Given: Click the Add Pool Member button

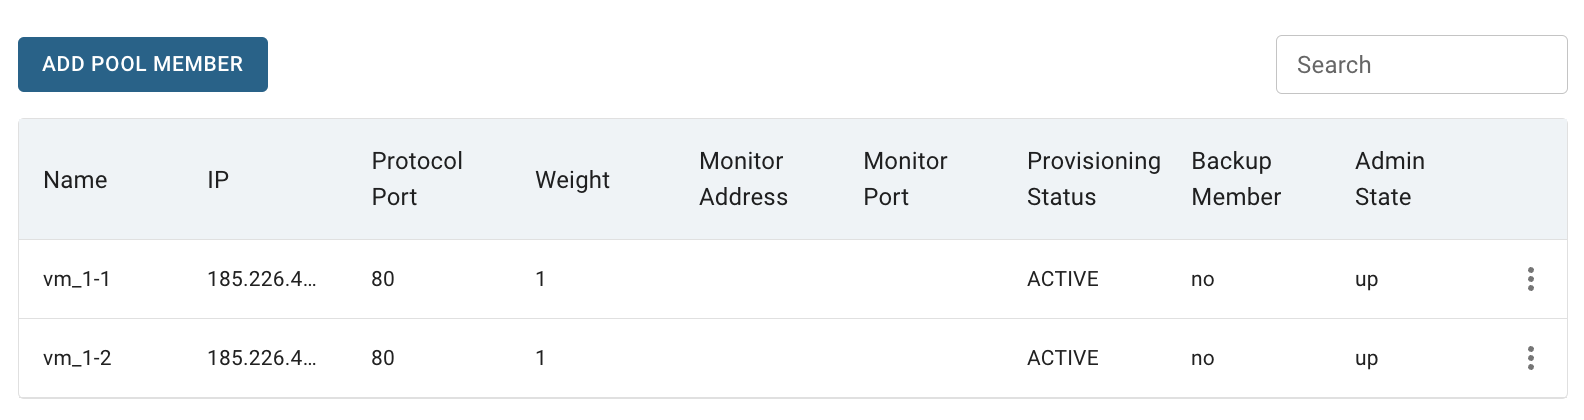Looking at the screenshot, I should pyautogui.click(x=143, y=64).
